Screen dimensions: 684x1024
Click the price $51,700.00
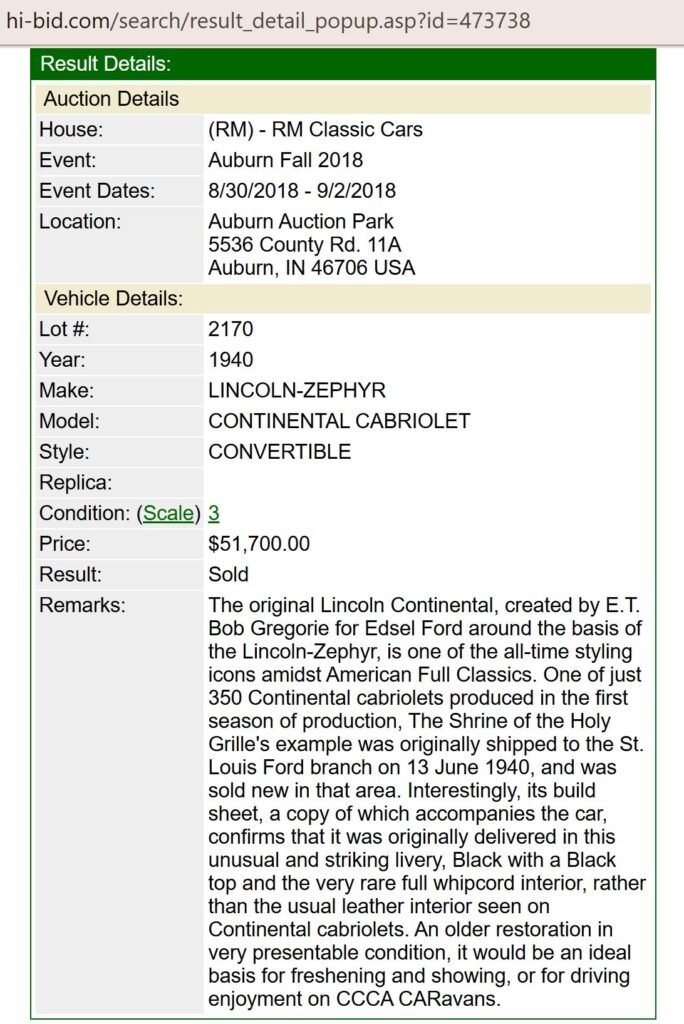(259, 545)
